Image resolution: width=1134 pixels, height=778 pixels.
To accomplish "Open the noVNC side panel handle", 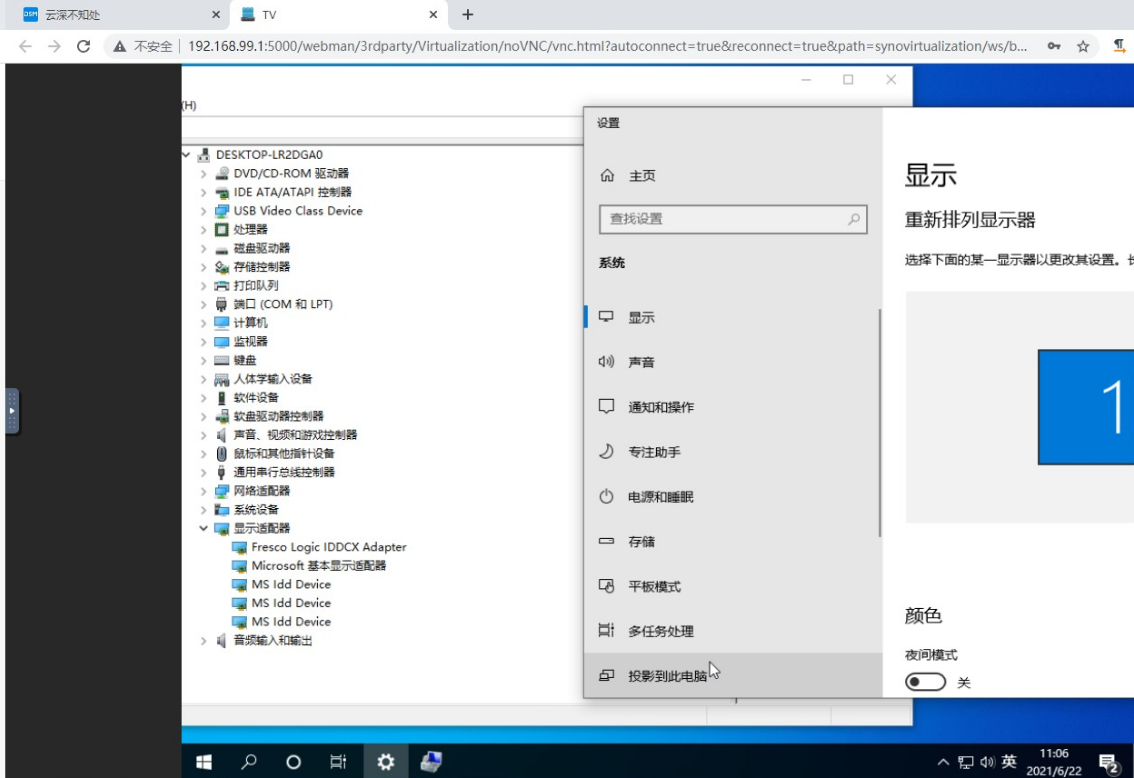I will (x=11, y=409).
